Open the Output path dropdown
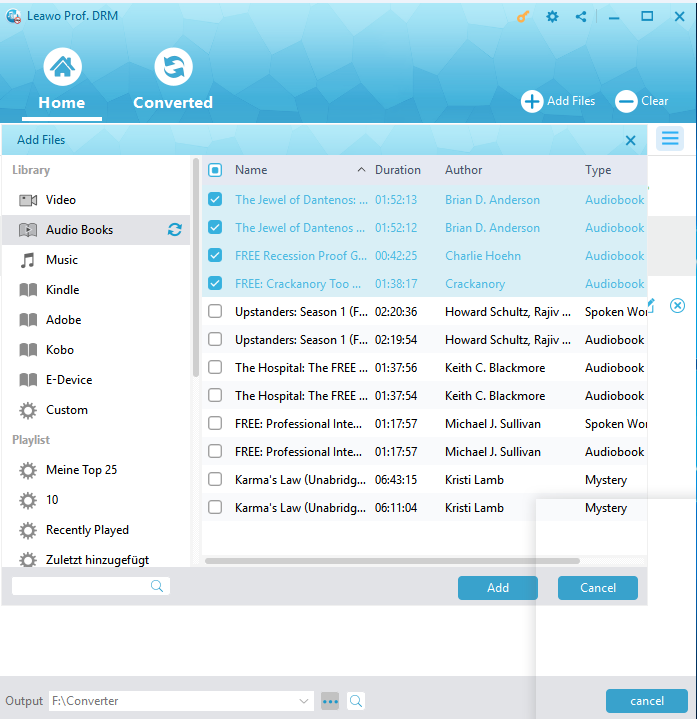 pos(305,701)
